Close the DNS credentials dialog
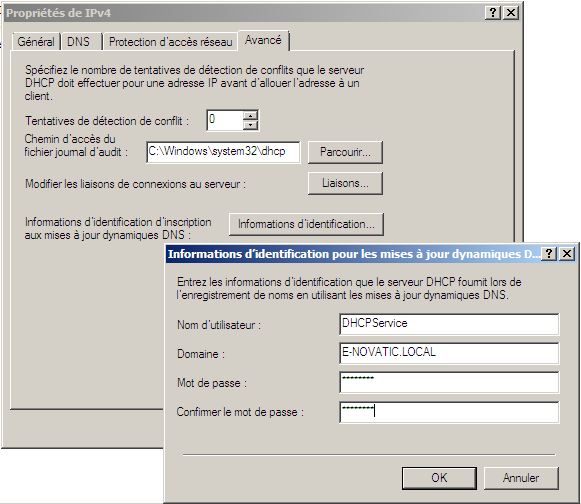The image size is (581, 504). [567, 254]
